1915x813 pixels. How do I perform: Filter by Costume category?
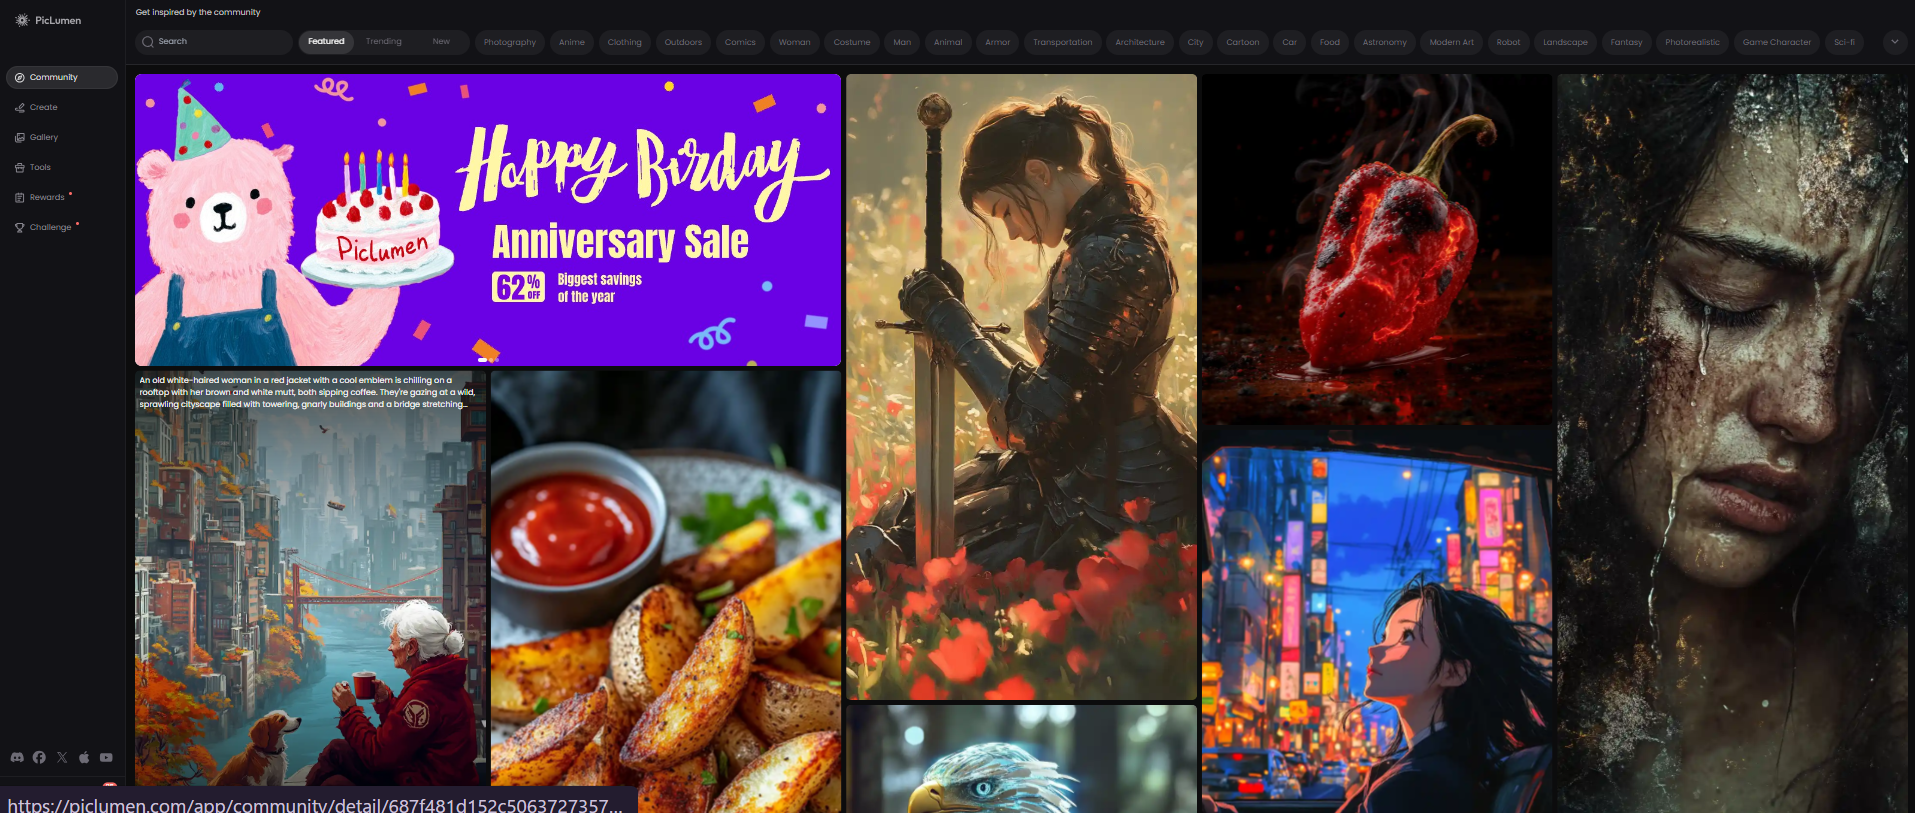(852, 42)
